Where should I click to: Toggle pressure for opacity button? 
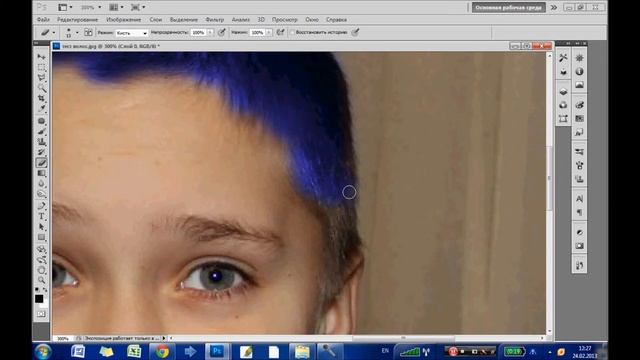(x=222, y=32)
